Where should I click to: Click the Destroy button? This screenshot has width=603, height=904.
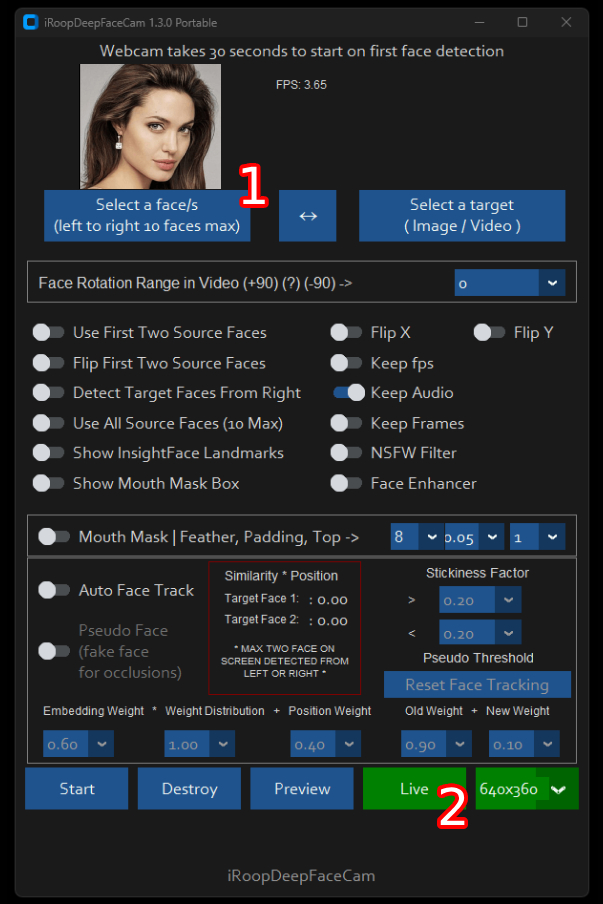[189, 789]
